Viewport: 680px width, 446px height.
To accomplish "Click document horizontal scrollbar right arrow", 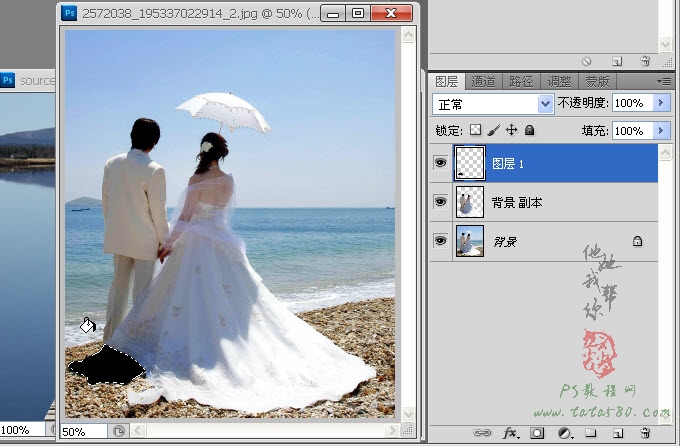I will [392, 430].
